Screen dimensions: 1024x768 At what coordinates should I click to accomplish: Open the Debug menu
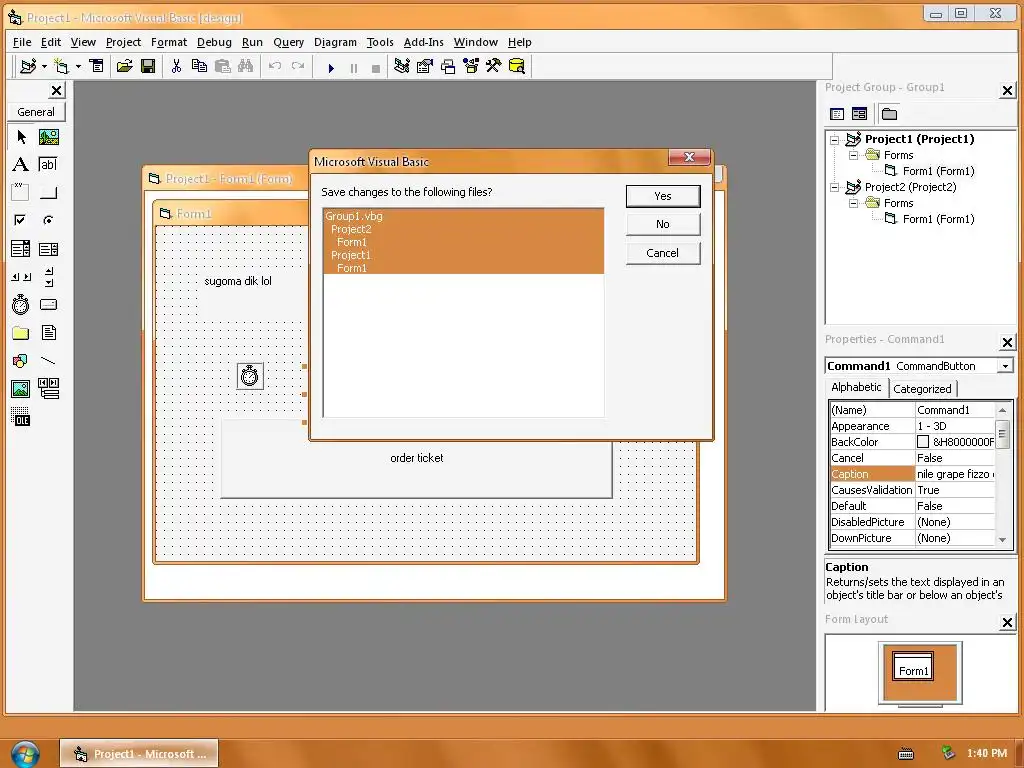[x=214, y=42]
